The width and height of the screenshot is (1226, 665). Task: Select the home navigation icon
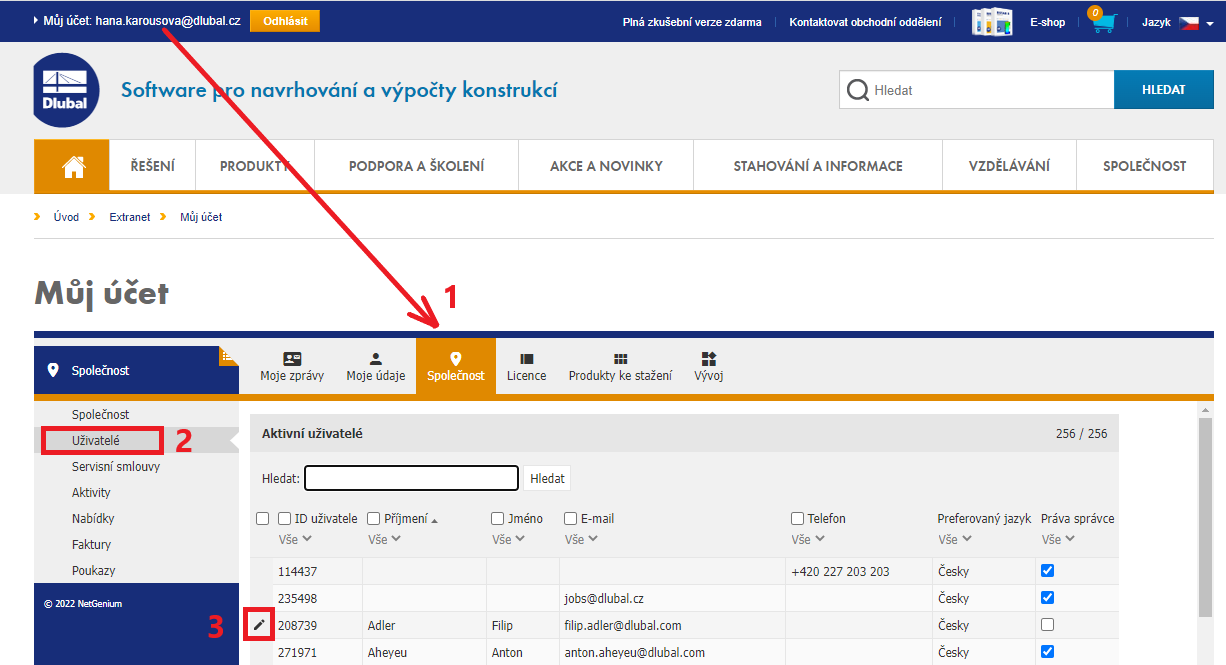(x=70, y=164)
